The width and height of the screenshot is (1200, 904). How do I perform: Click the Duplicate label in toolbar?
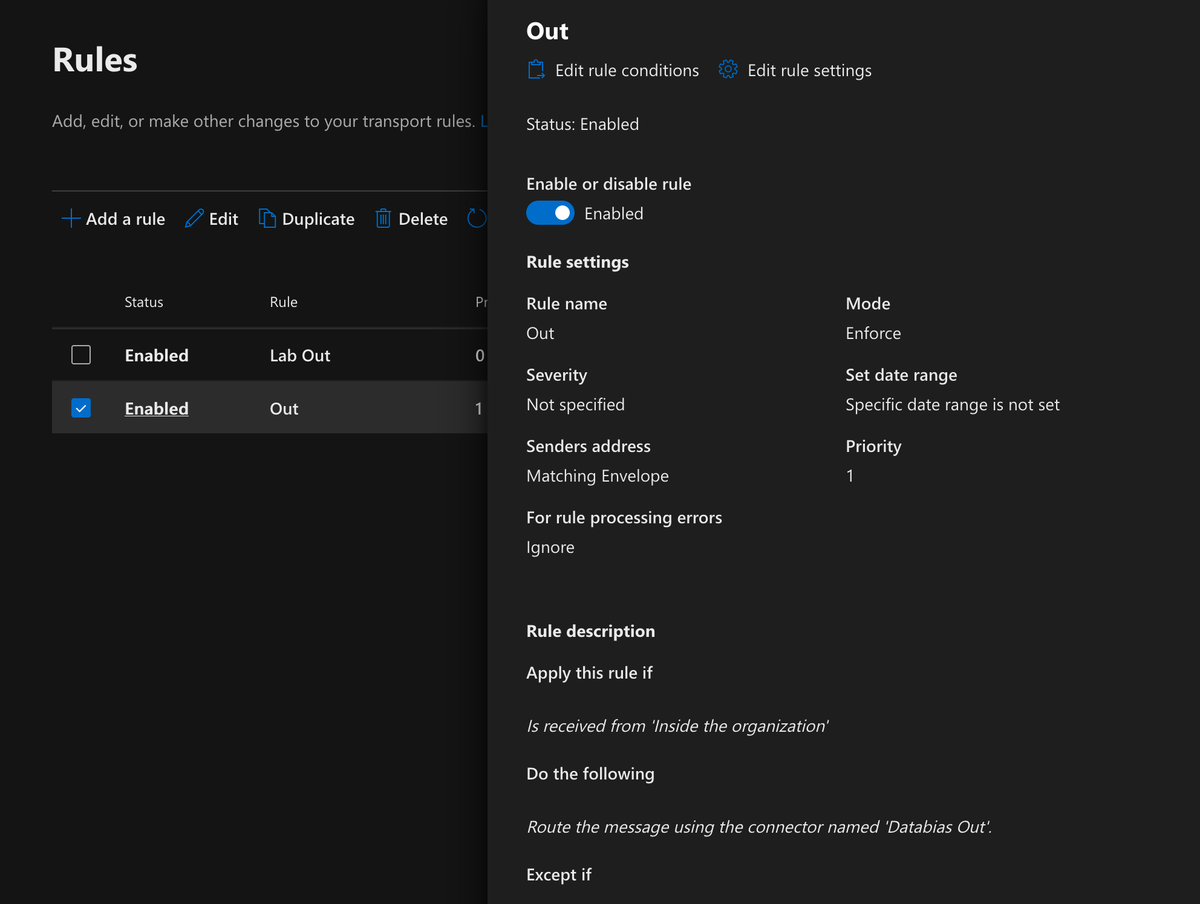(318, 219)
